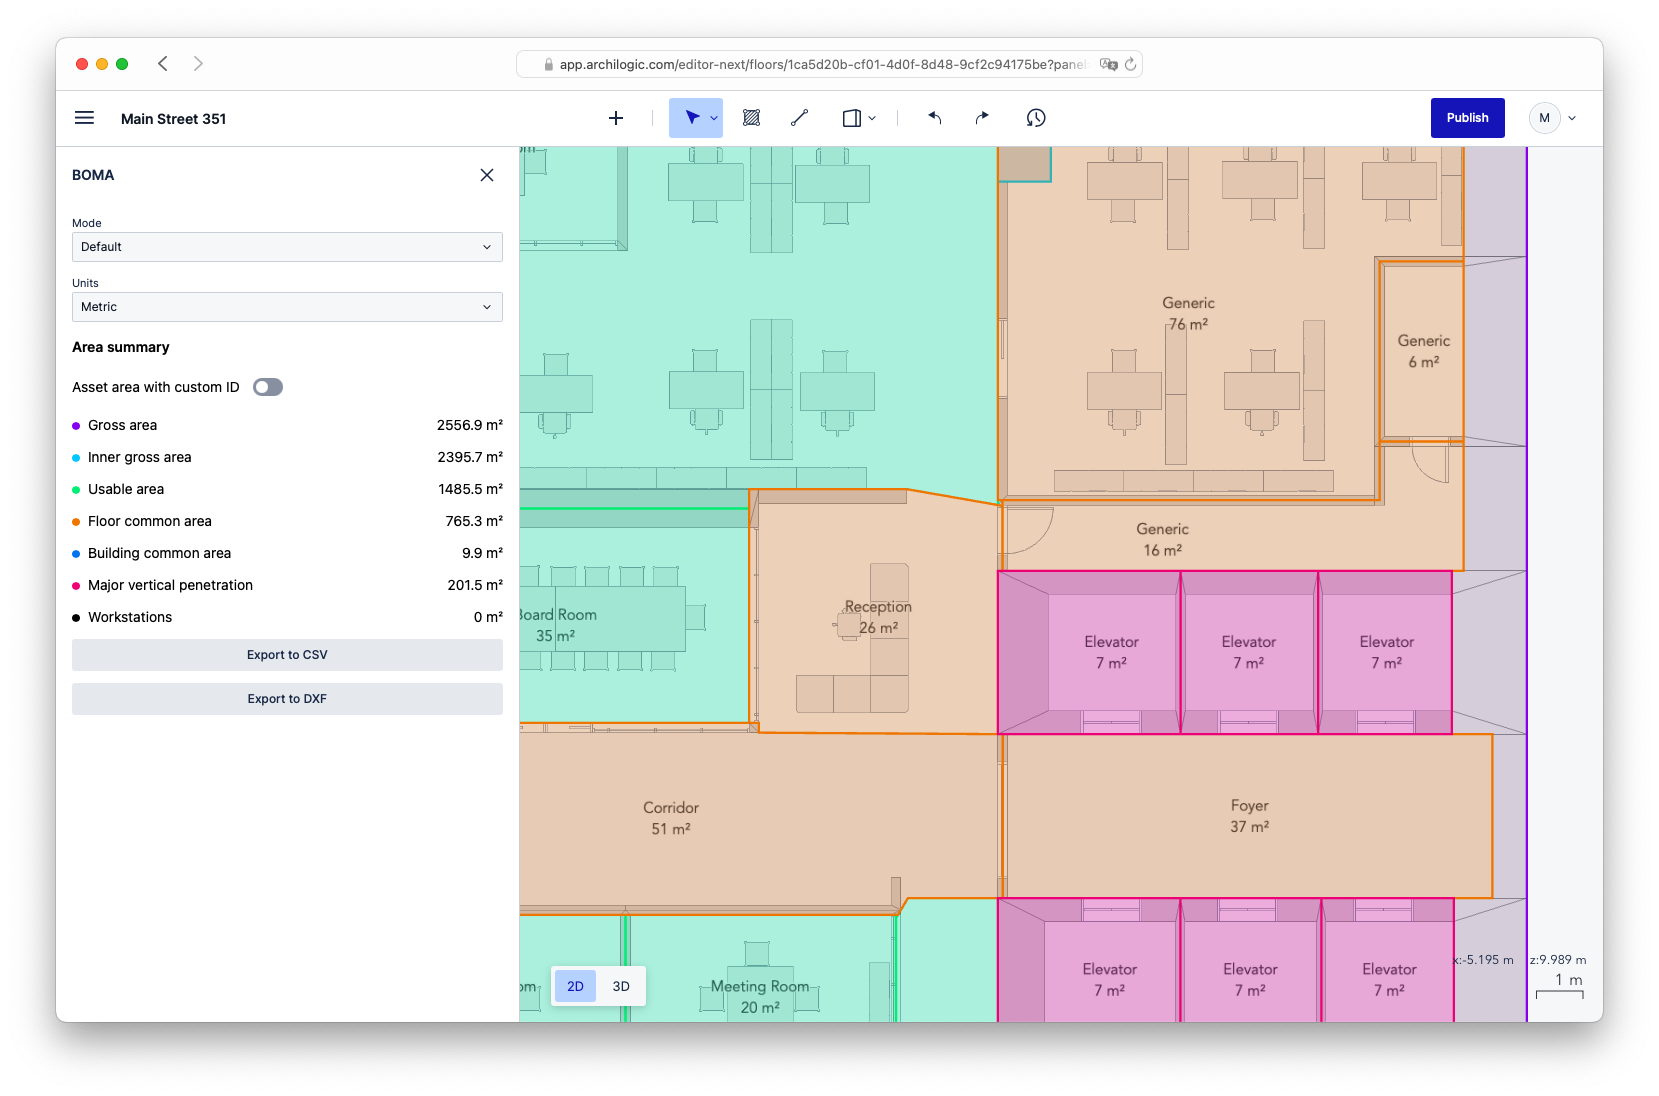Click the browser forward arrow

tap(198, 64)
